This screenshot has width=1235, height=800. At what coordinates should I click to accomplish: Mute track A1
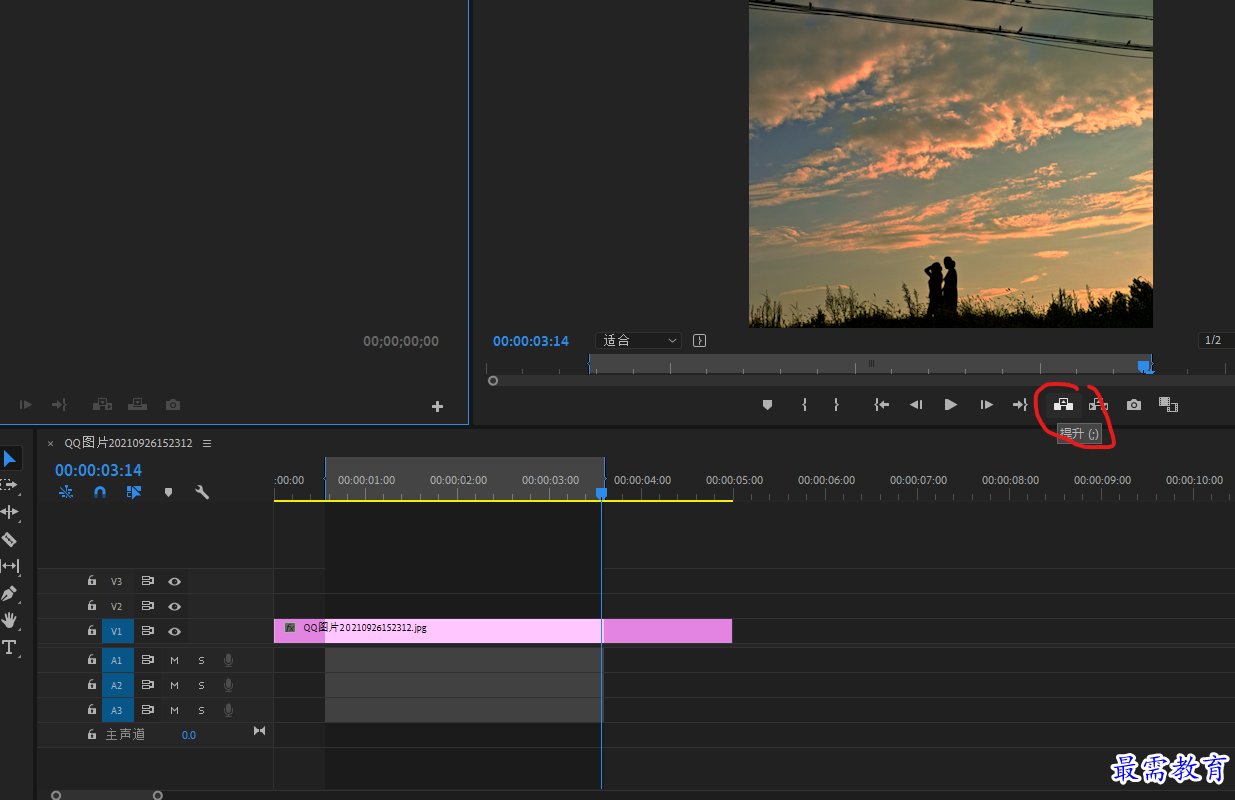click(174, 660)
